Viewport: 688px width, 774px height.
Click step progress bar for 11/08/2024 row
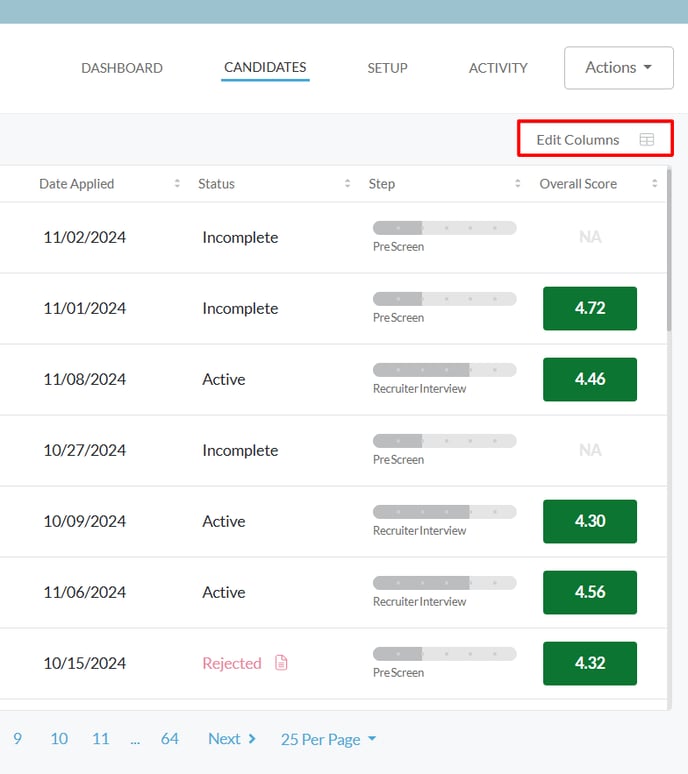(445, 370)
